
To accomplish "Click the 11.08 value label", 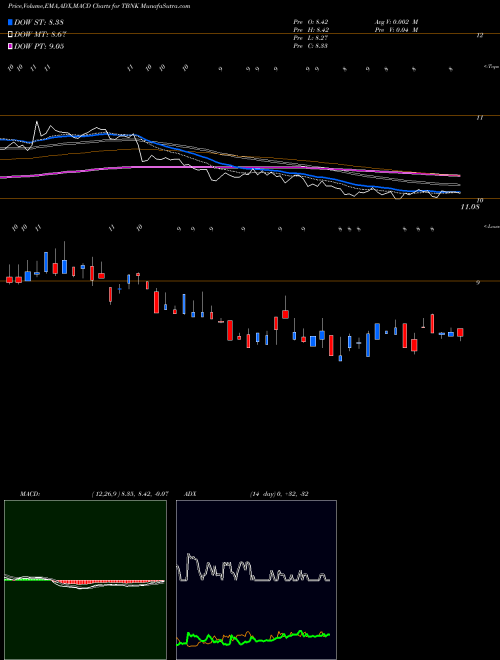I will click(x=470, y=207).
